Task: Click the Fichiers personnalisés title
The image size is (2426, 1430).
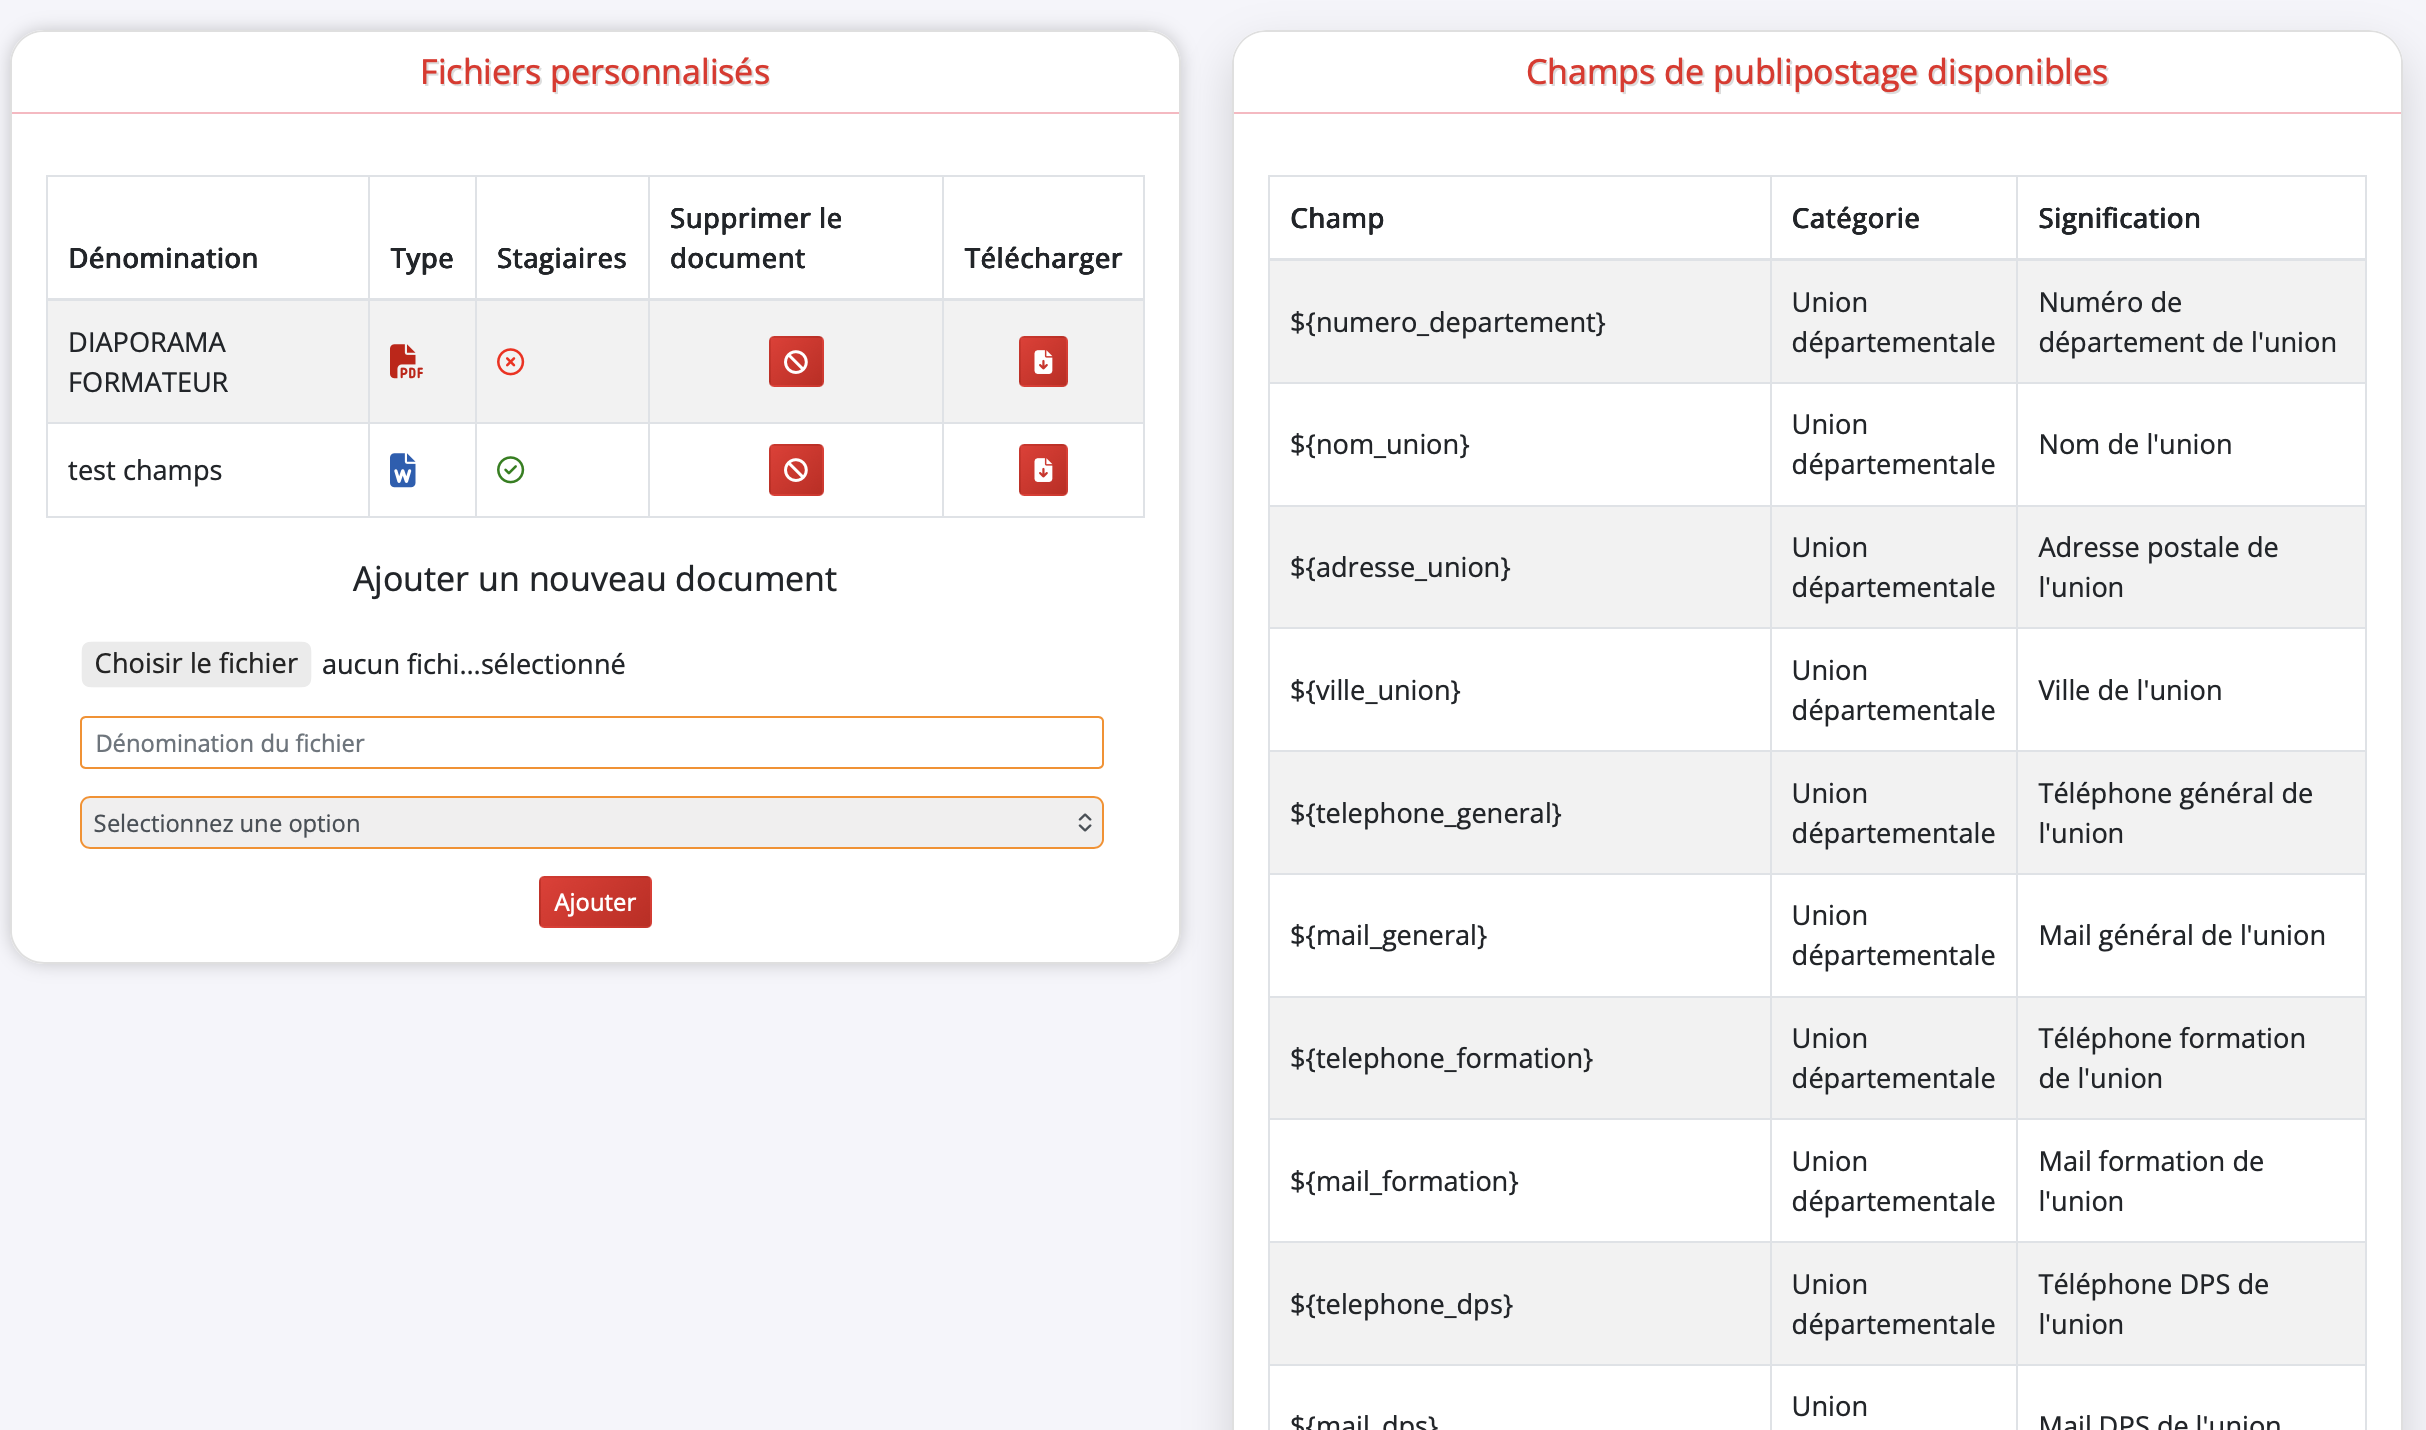Action: click(x=594, y=71)
